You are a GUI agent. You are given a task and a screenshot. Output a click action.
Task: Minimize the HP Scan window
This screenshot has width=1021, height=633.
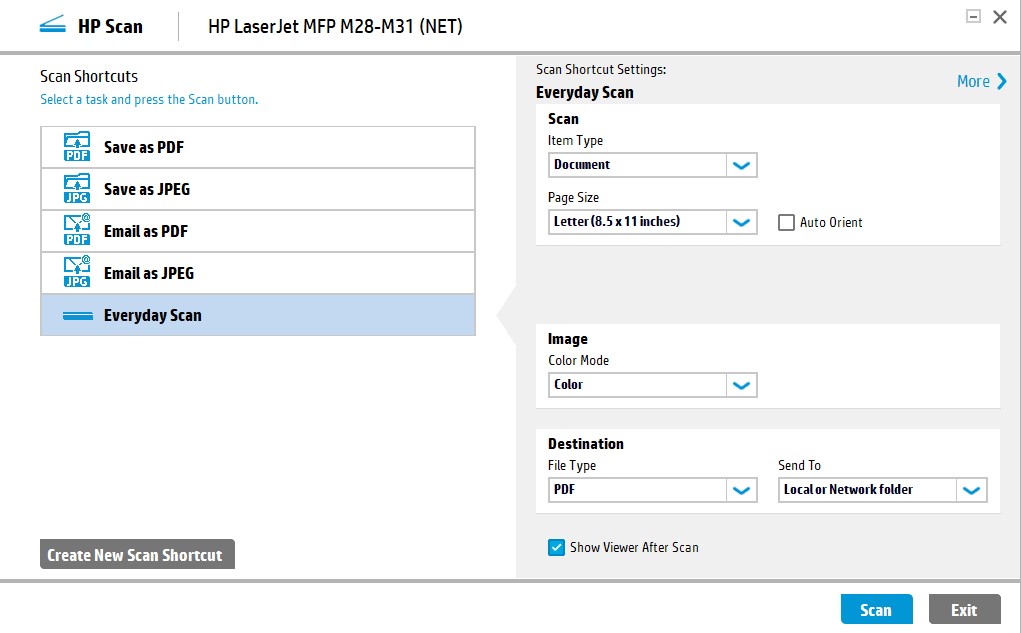[973, 16]
